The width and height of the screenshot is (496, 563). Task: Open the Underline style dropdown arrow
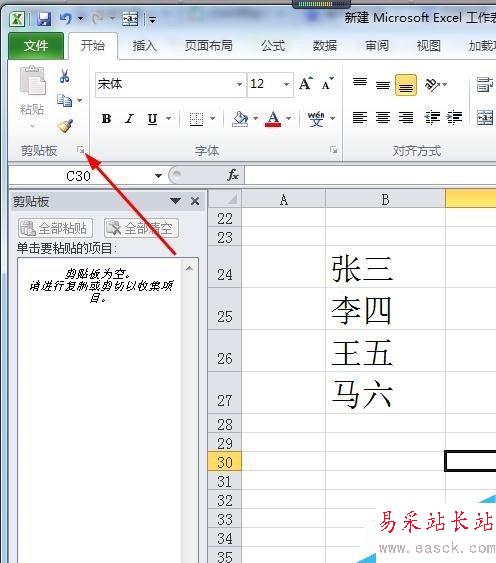tap(168, 118)
